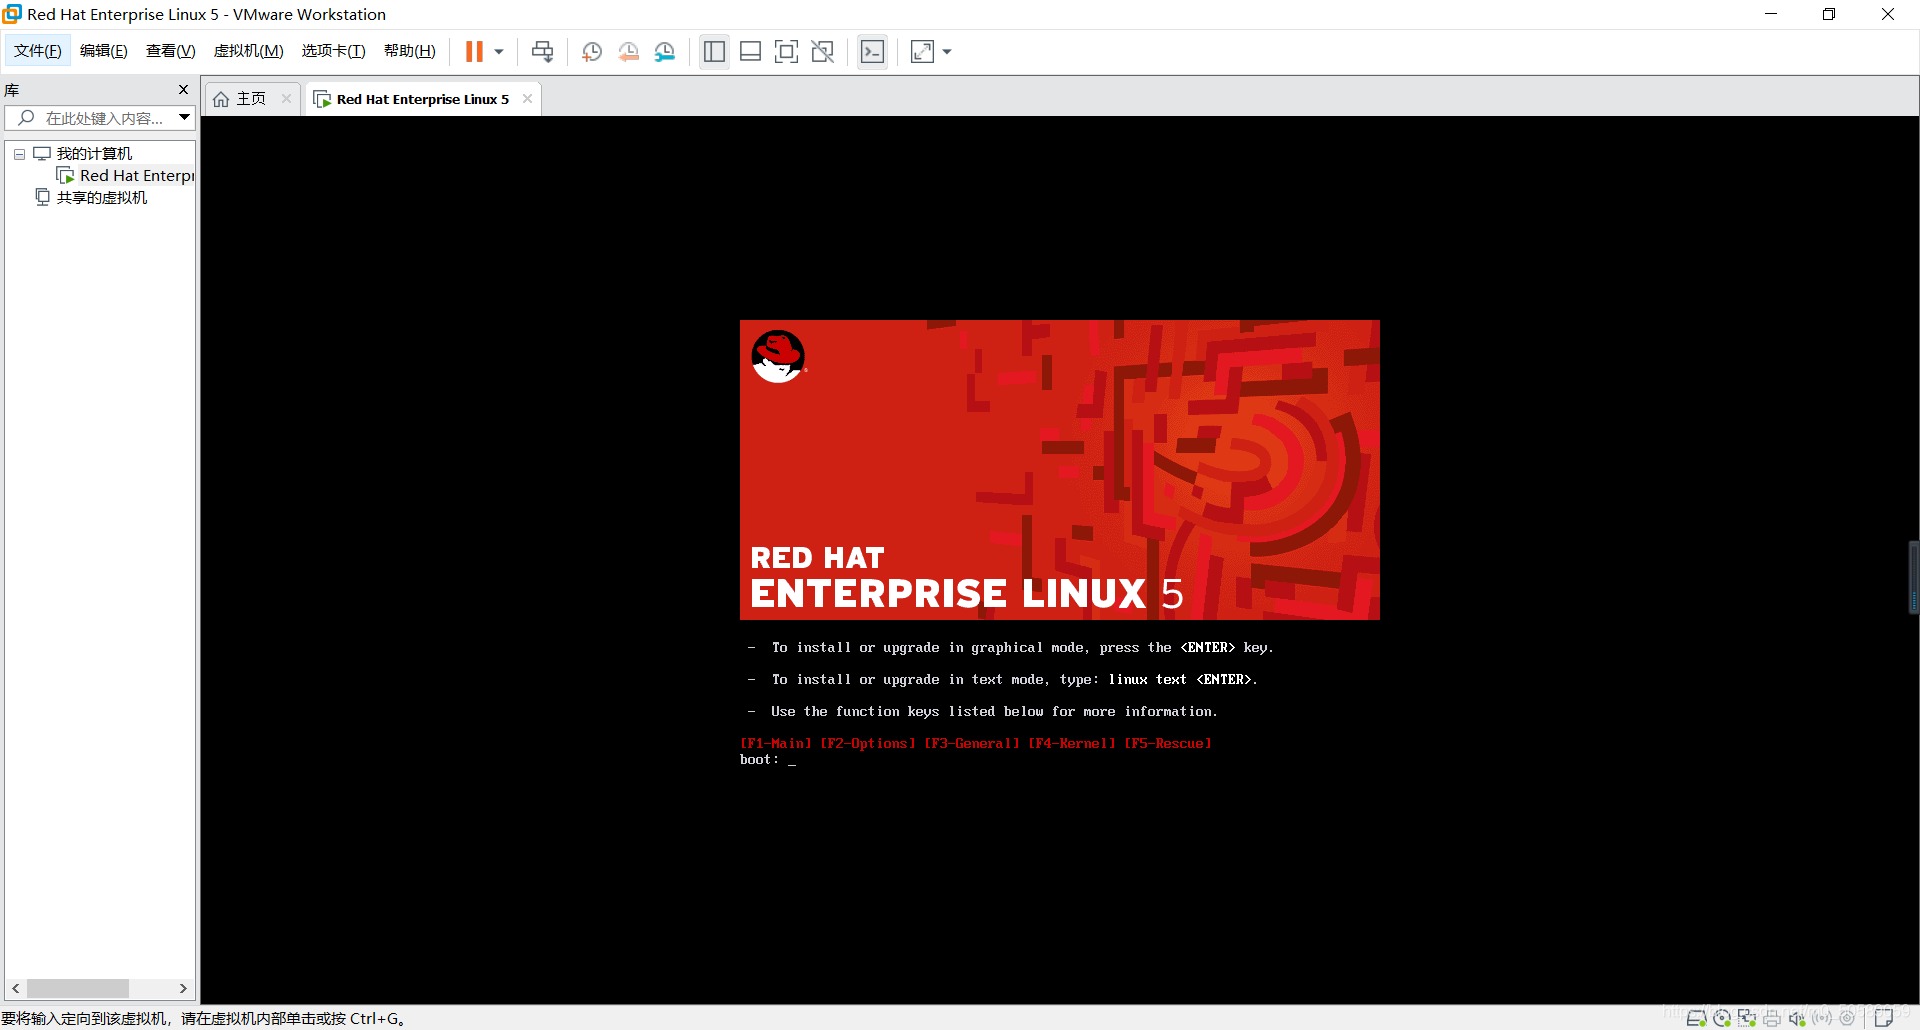Open the 帮助(H) menu

coord(410,51)
